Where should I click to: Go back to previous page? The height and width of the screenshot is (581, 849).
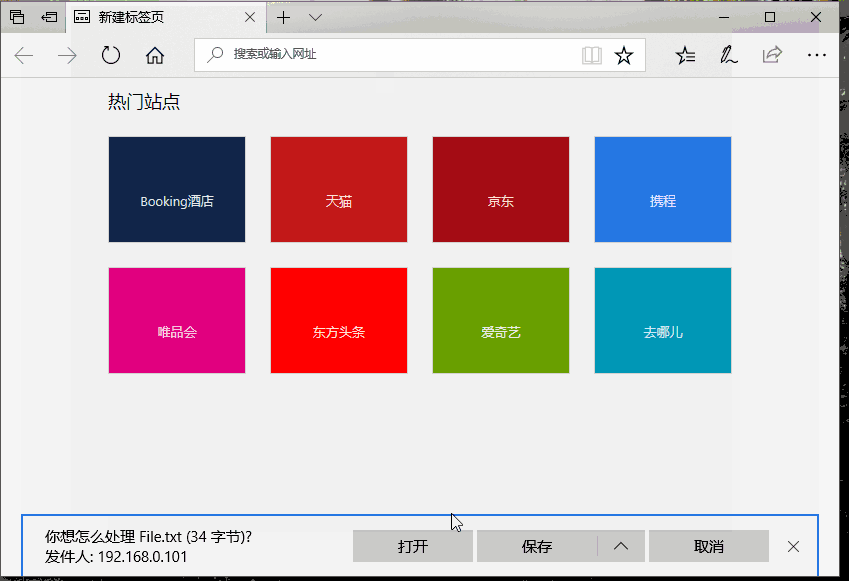click(24, 55)
